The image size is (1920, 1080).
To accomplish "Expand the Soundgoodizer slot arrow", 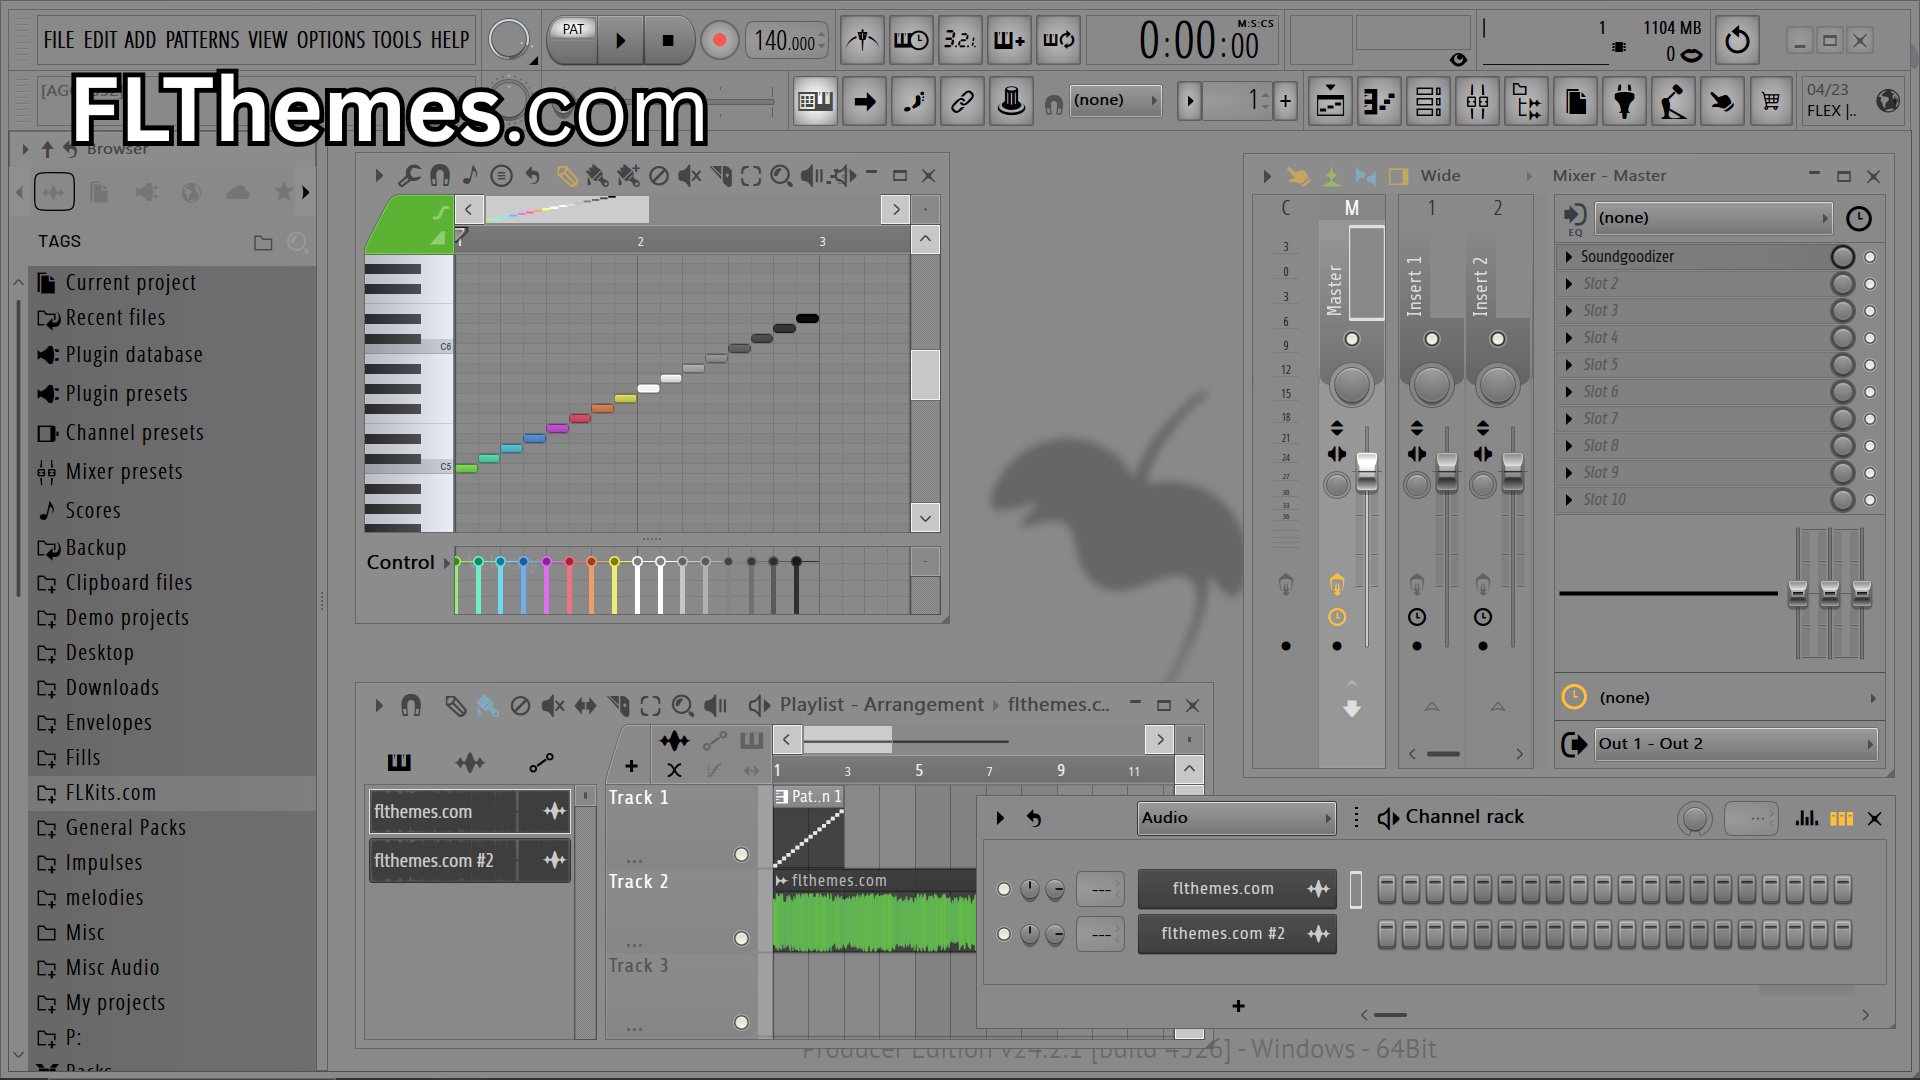I will point(1569,257).
